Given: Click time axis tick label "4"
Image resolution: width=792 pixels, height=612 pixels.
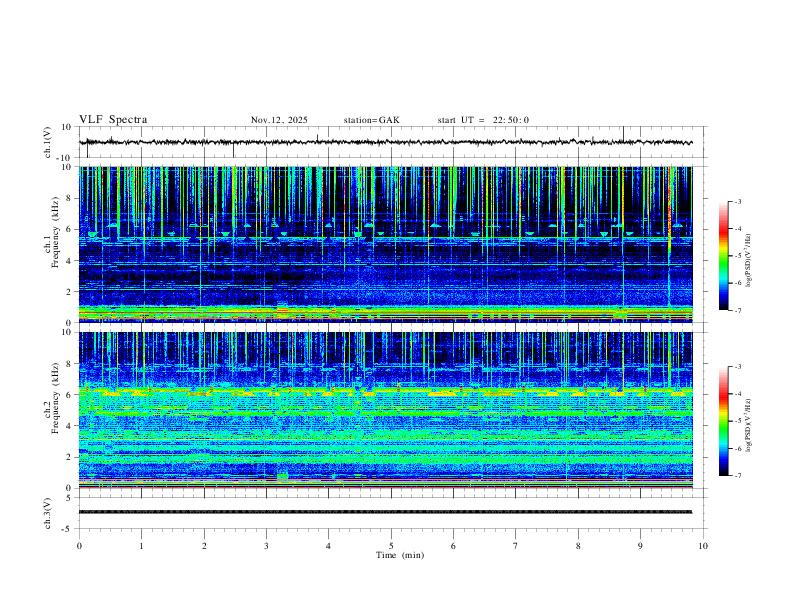Looking at the screenshot, I should pyautogui.click(x=328, y=546).
